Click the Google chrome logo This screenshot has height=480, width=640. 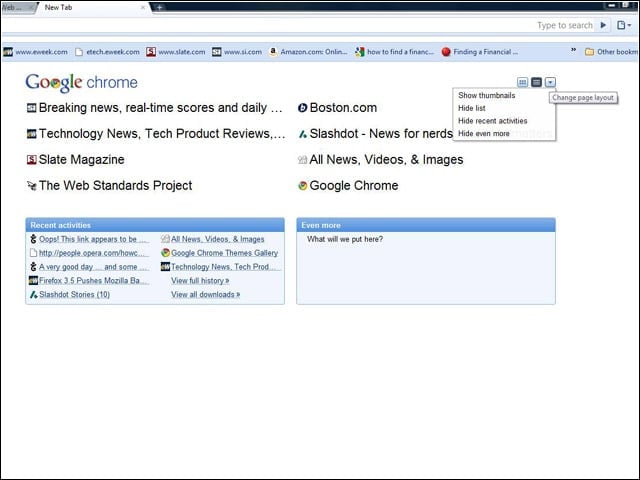(x=81, y=83)
